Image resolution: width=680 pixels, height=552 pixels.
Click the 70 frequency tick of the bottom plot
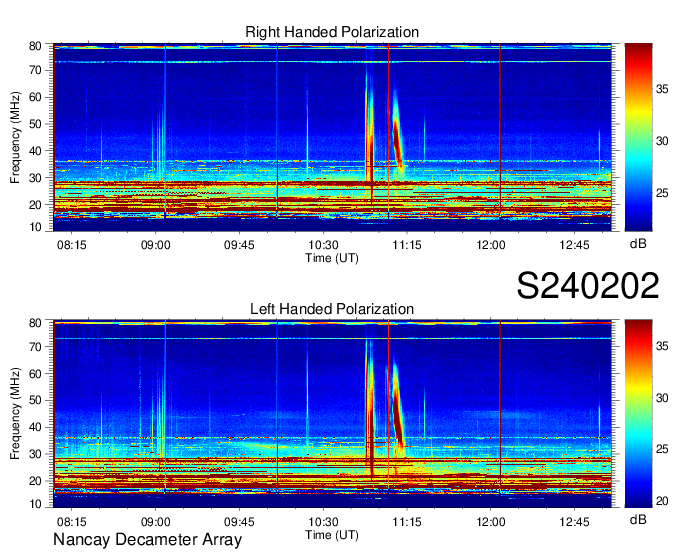[x=35, y=347]
